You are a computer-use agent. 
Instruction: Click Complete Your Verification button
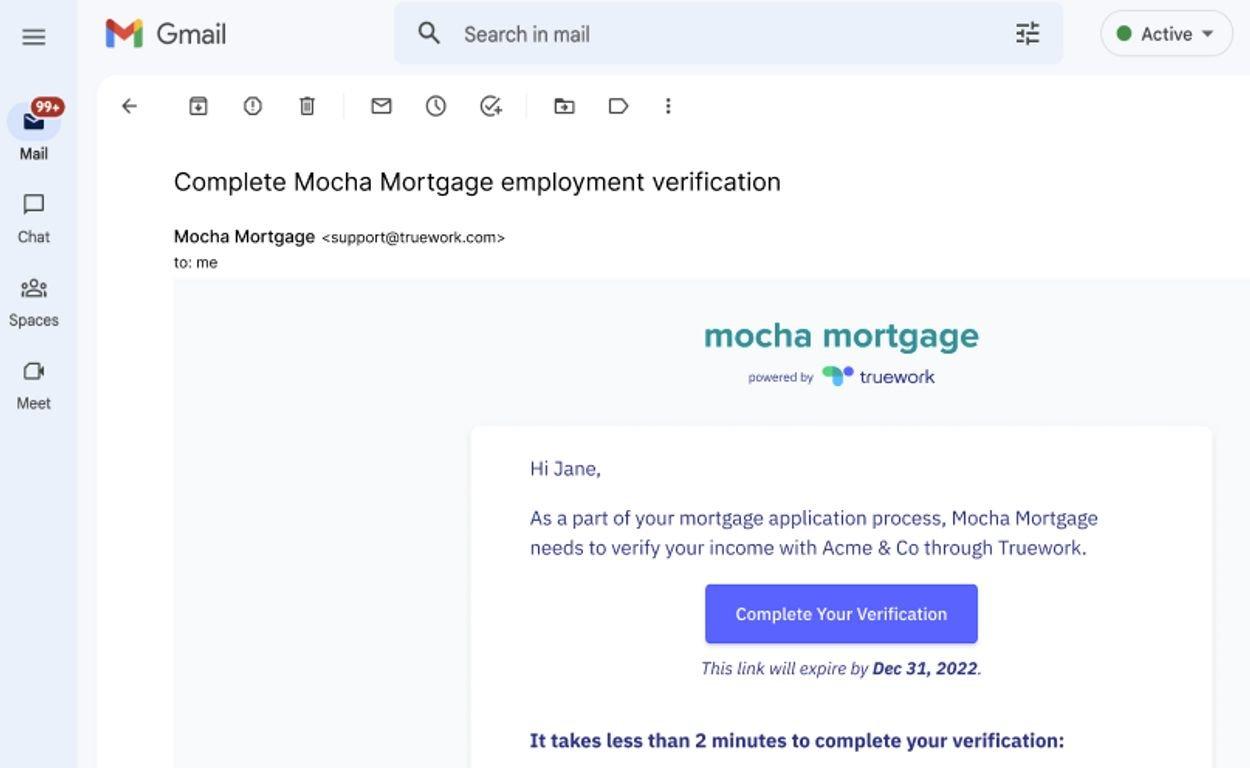click(x=841, y=614)
